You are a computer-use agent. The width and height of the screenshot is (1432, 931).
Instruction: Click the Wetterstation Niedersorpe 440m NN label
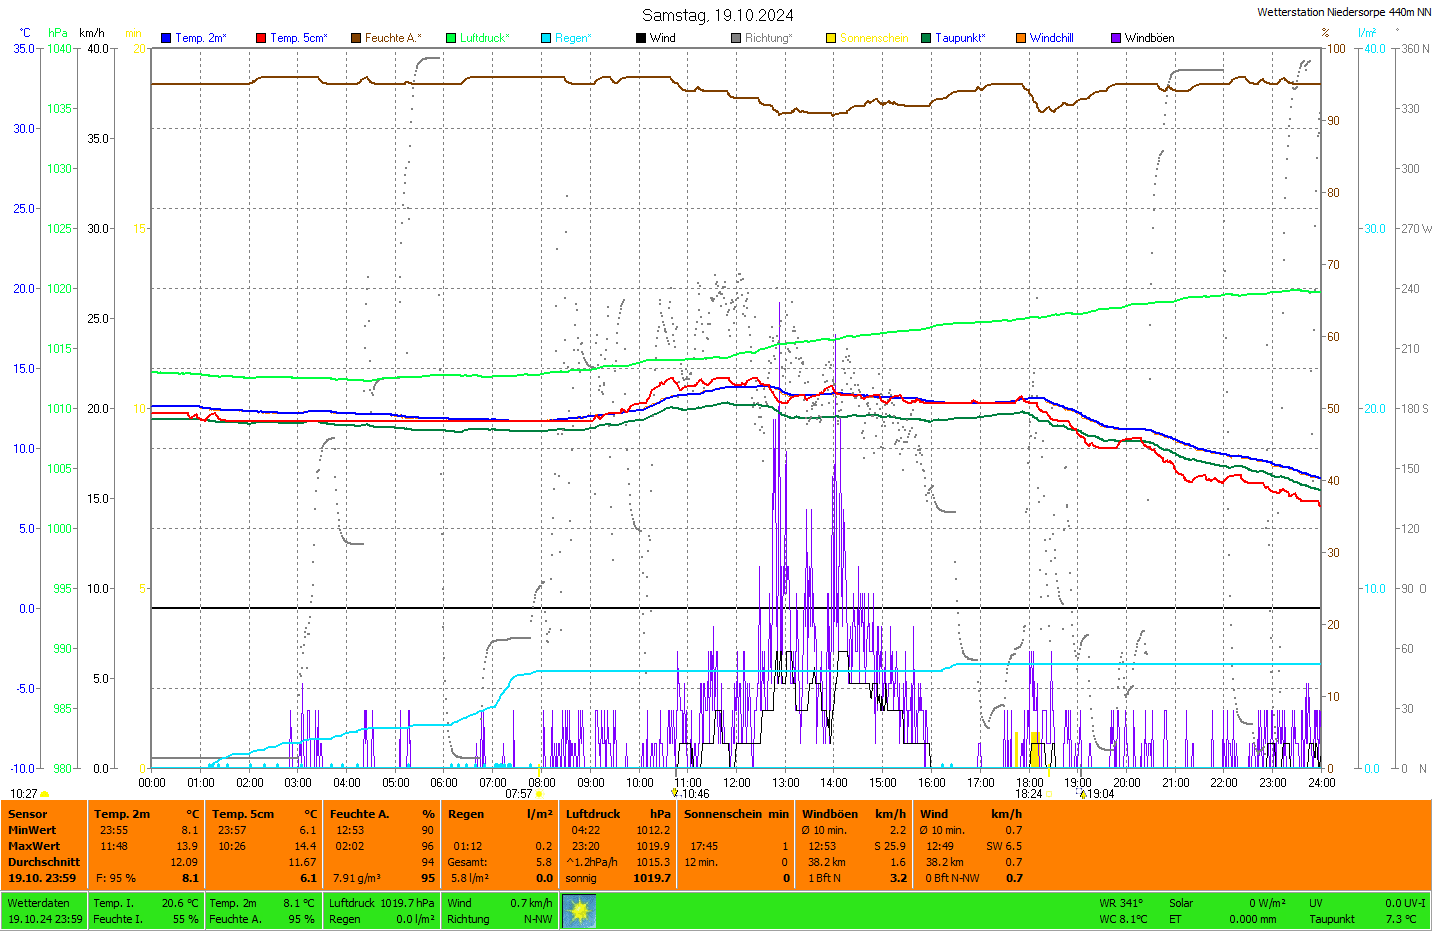[1343, 12]
